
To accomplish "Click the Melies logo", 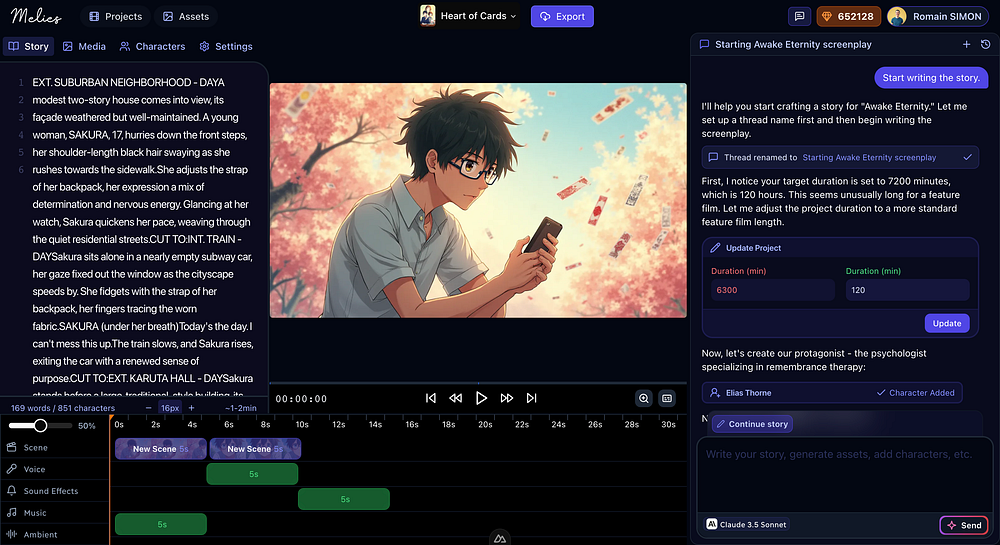I will (x=36, y=16).
